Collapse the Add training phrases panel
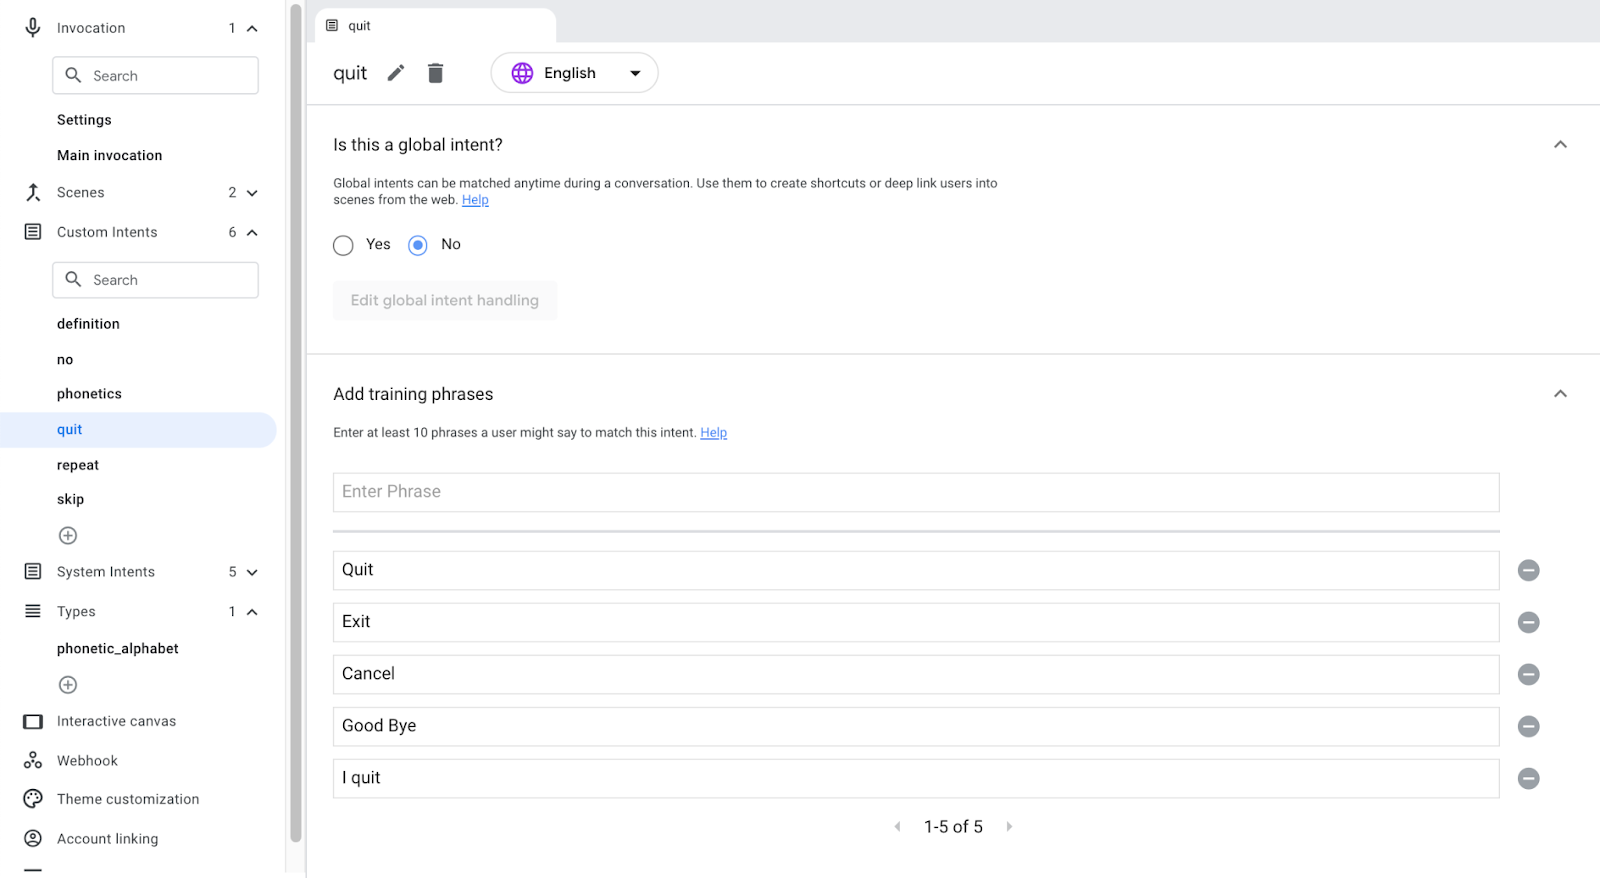 click(1560, 394)
